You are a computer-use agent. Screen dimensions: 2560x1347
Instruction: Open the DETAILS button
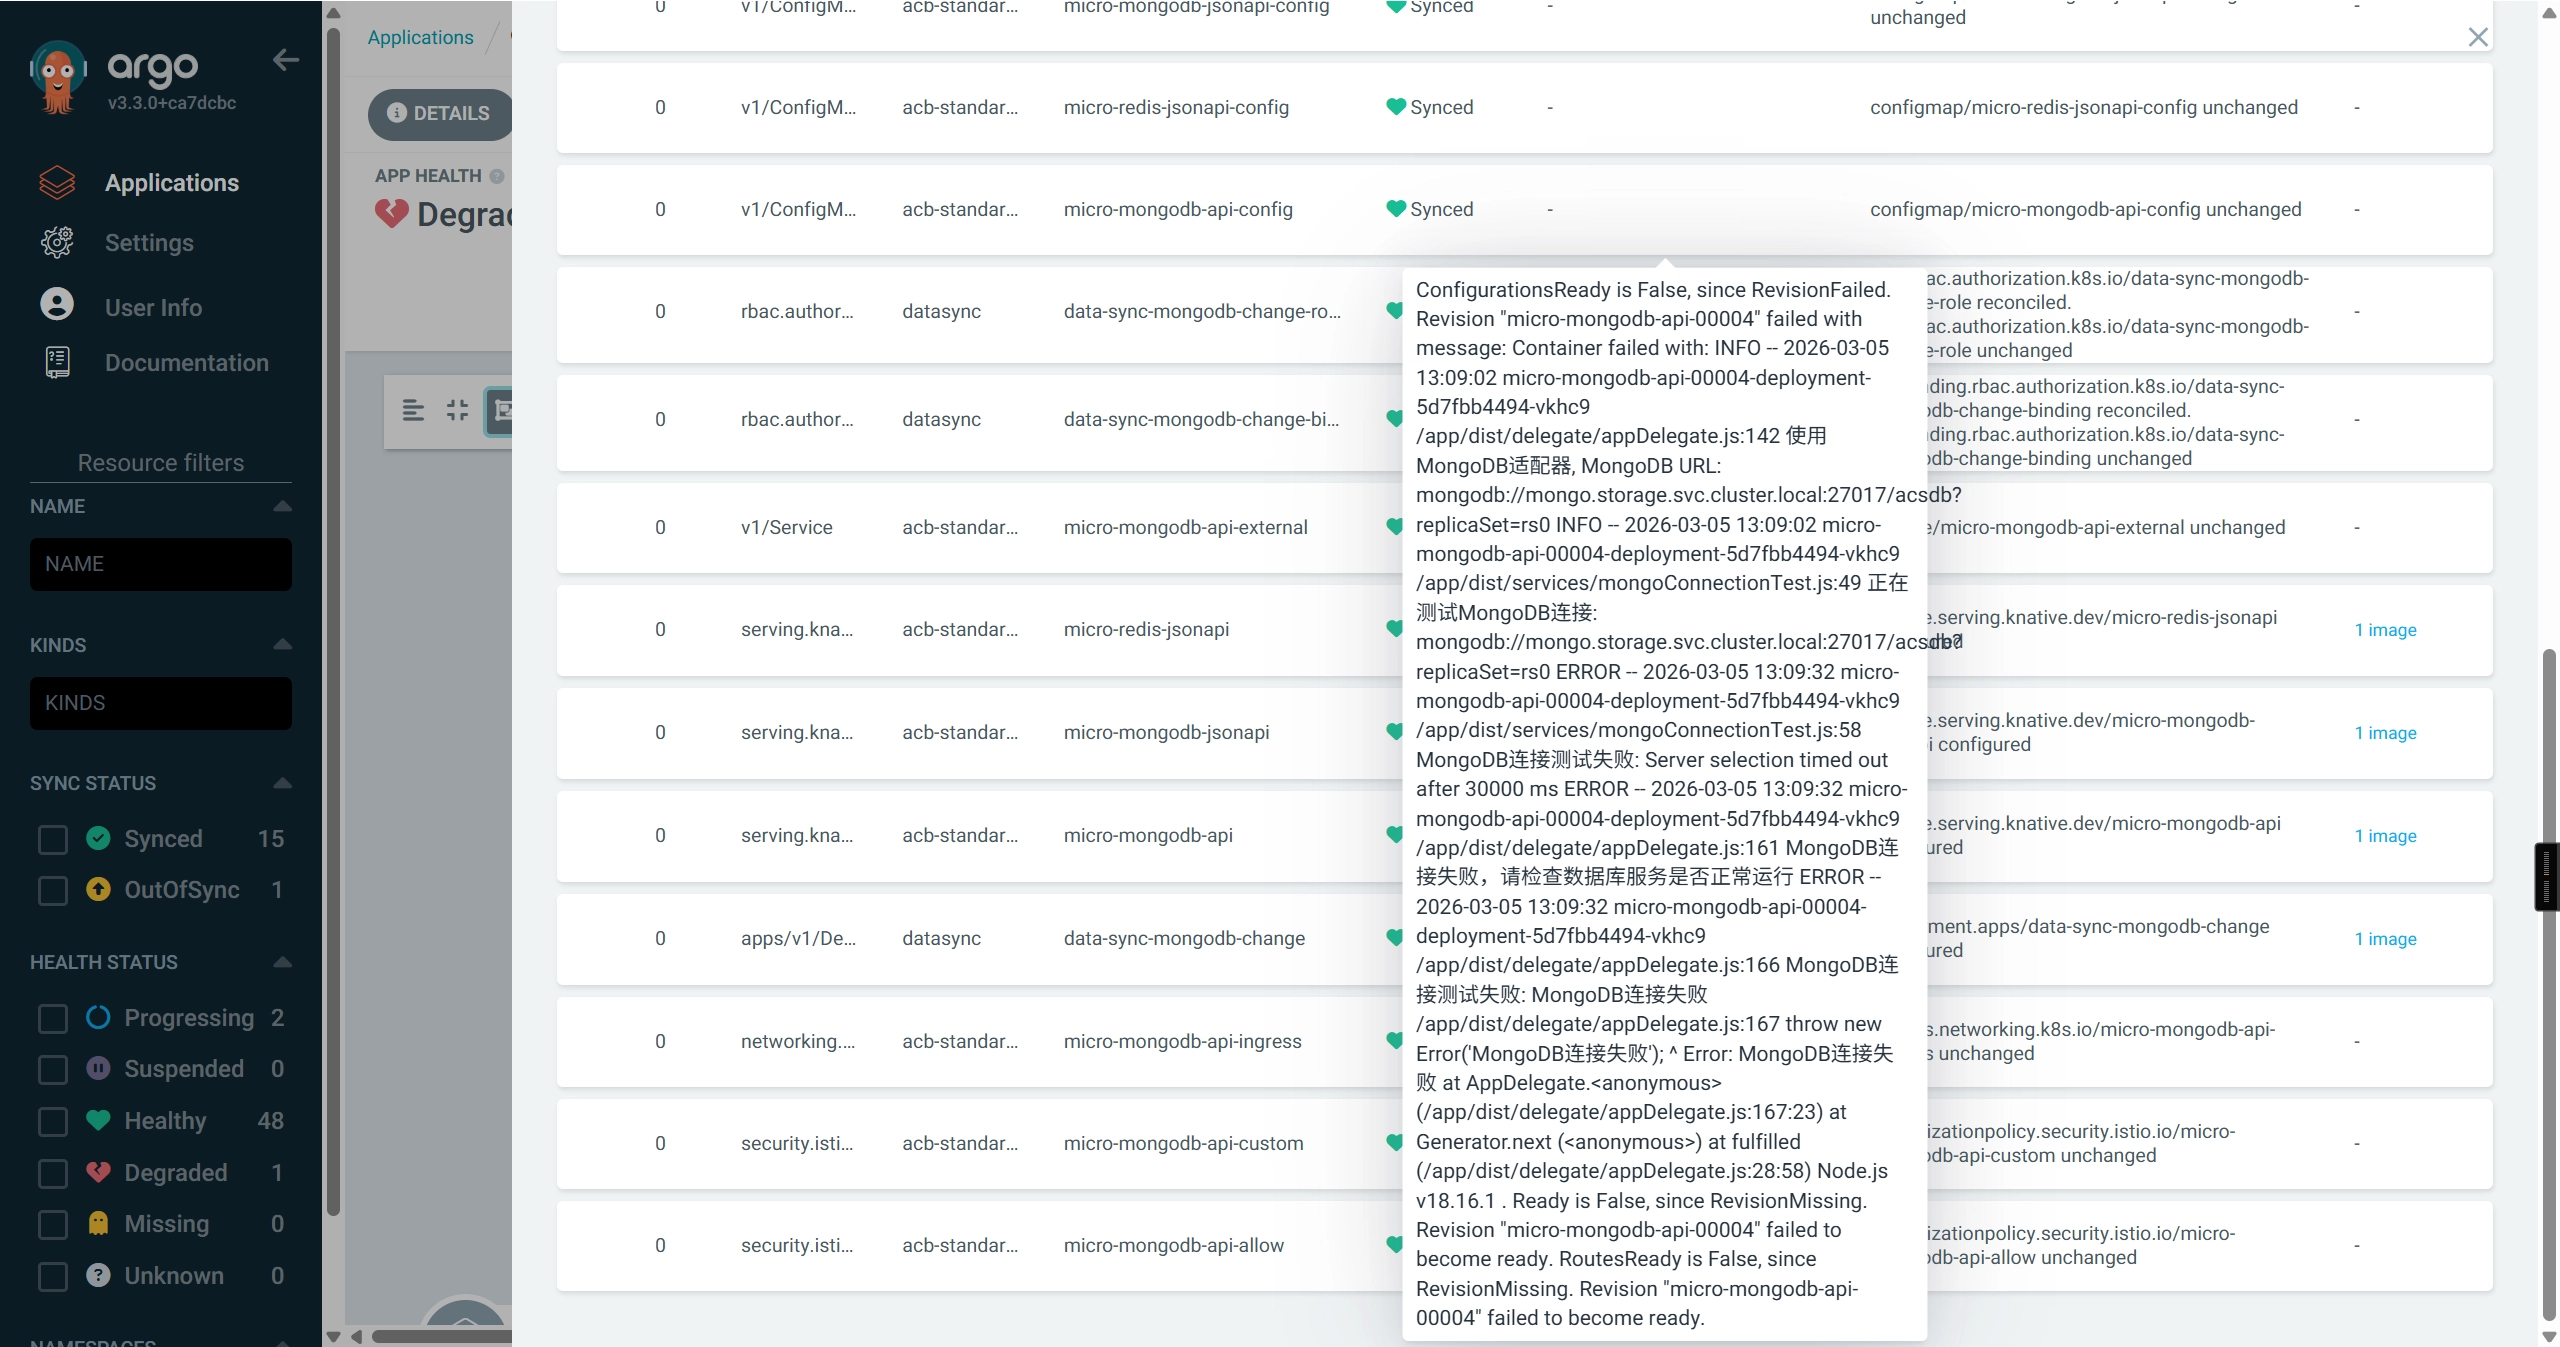[440, 113]
